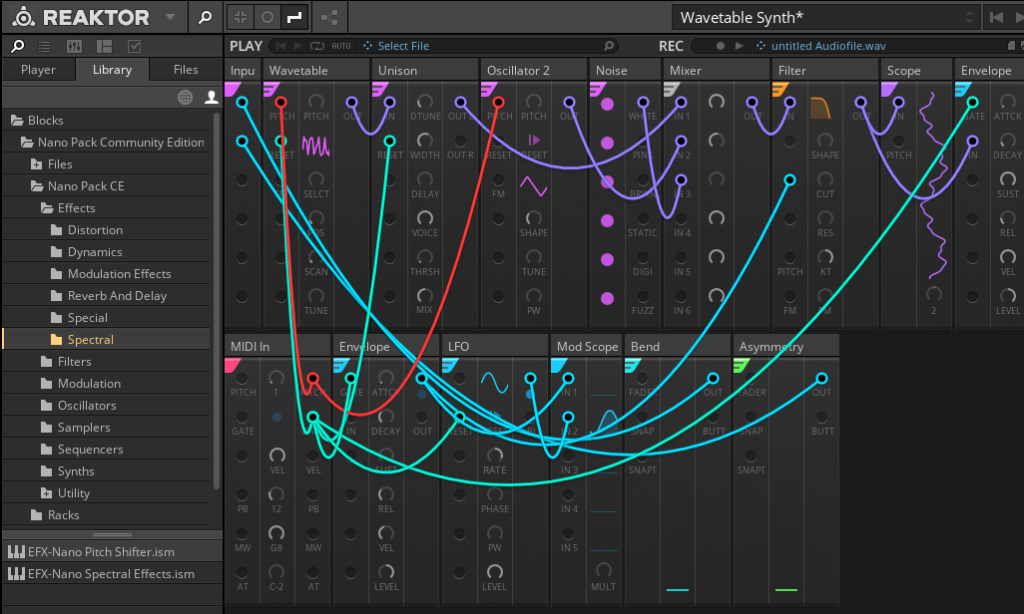Switch to the Player tab
Screen dimensions: 1024x614
(x=38, y=70)
